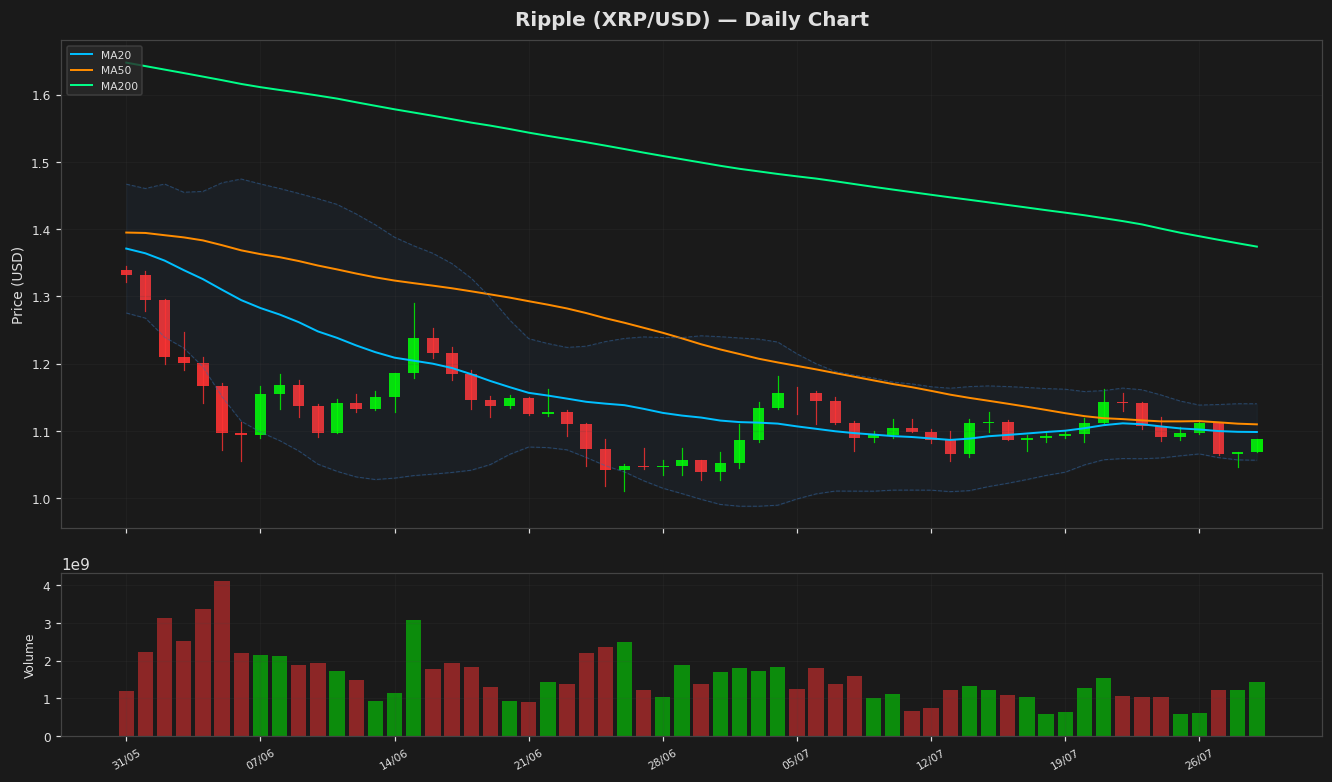Click the 07/06 date label
The height and width of the screenshot is (782, 1332).
pos(260,760)
